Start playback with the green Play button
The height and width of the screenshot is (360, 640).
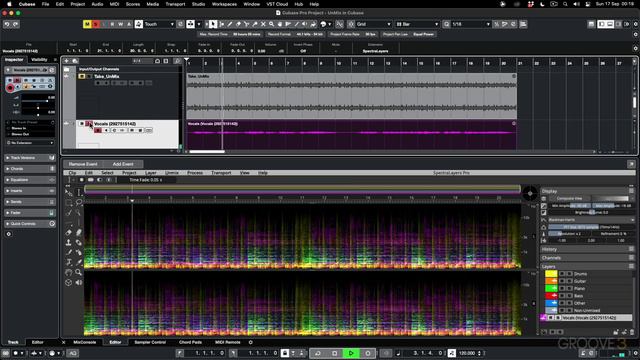351,353
